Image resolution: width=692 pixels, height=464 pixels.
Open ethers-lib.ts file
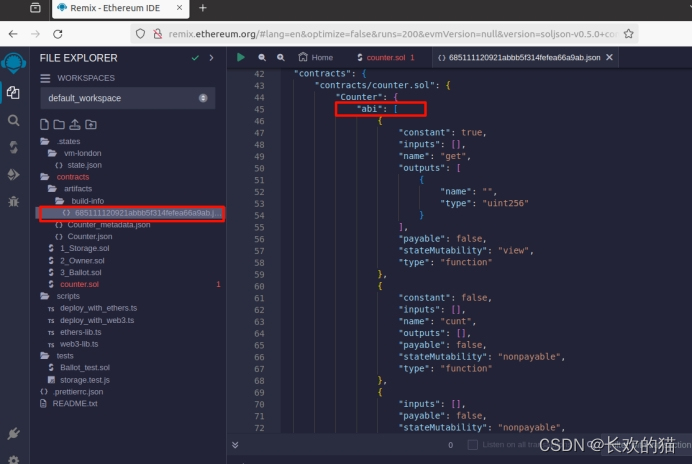click(75, 332)
